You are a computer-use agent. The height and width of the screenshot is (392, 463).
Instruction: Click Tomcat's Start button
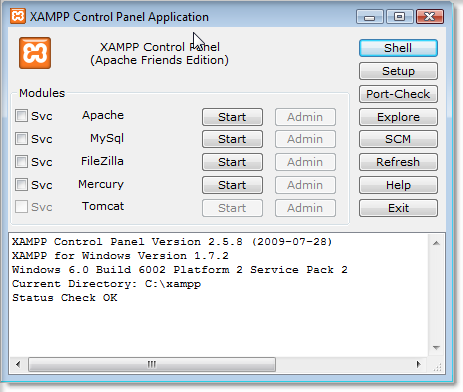(232, 208)
